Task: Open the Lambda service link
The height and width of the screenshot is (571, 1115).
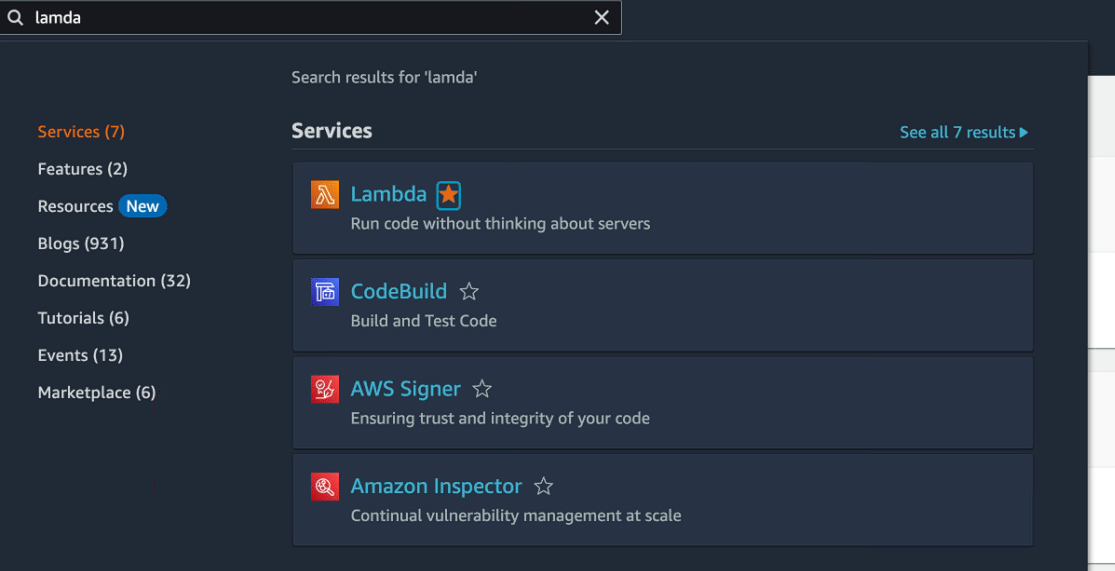Action: point(388,194)
